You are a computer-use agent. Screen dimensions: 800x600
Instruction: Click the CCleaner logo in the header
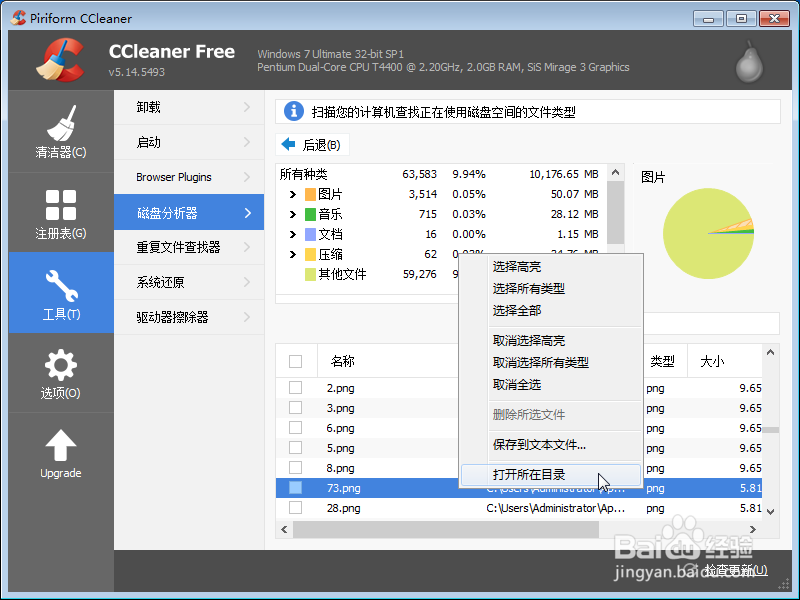point(60,60)
